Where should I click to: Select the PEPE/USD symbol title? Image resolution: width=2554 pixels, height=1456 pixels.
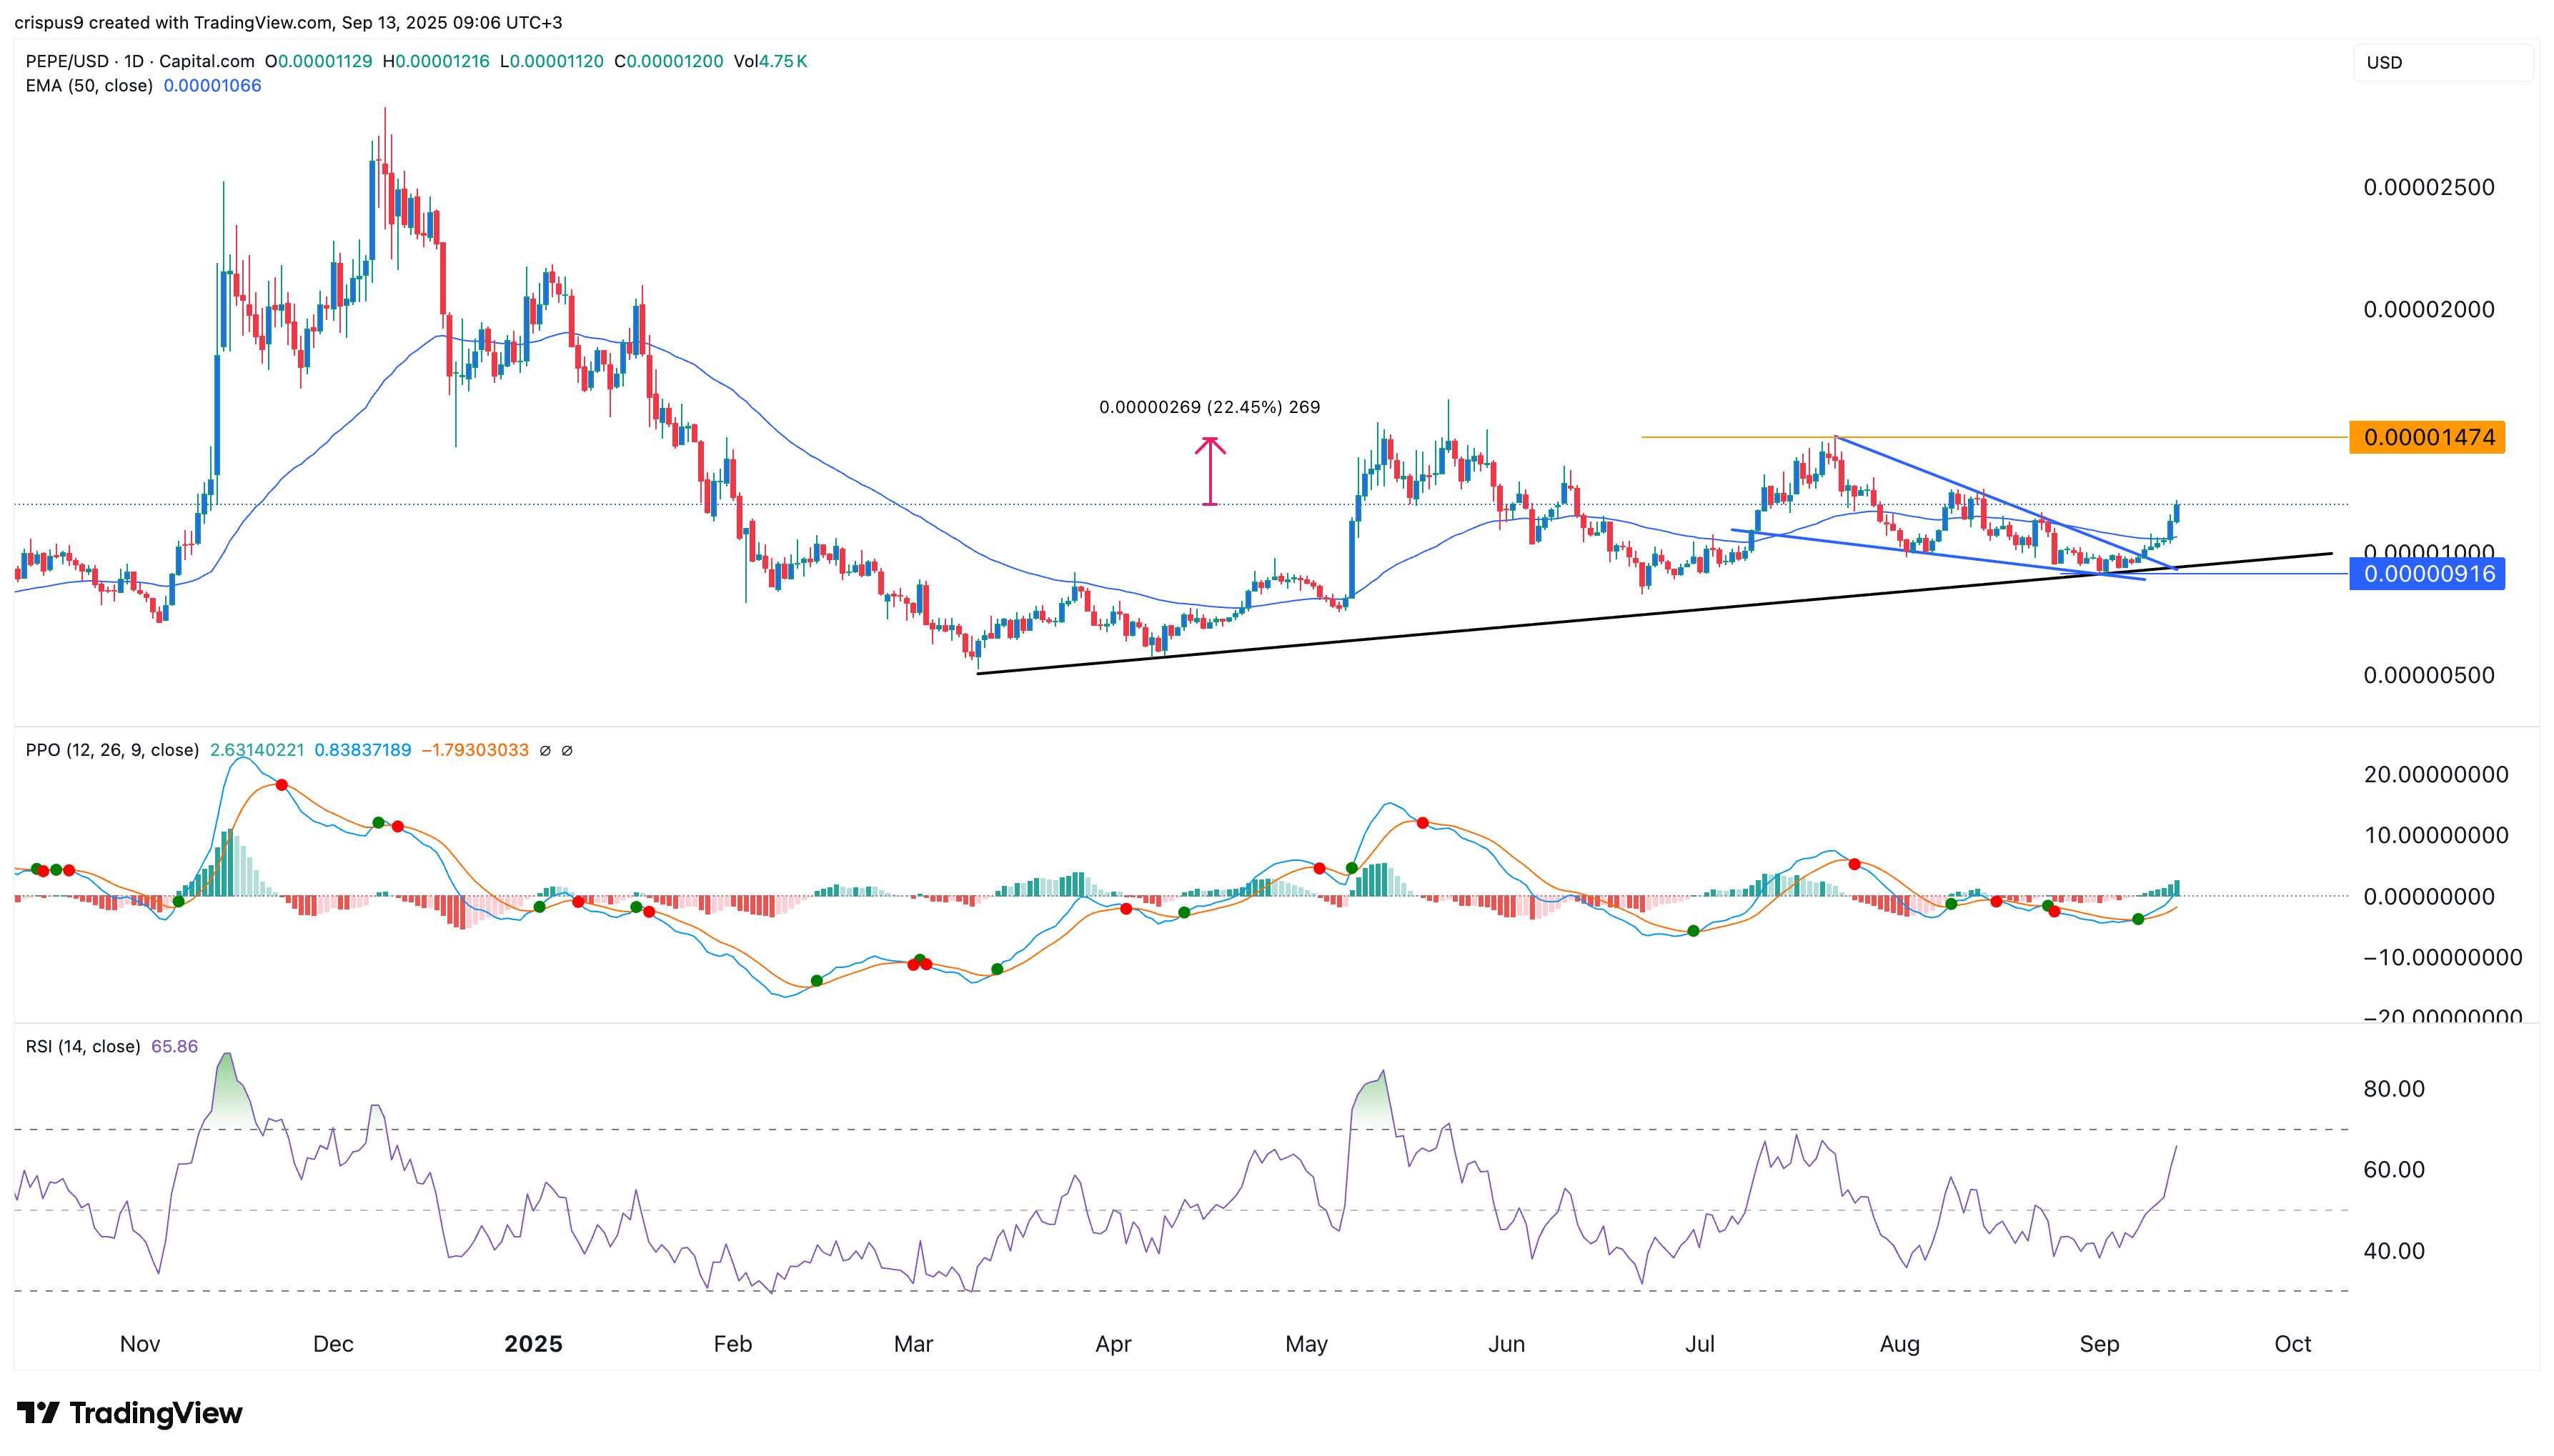coord(71,61)
